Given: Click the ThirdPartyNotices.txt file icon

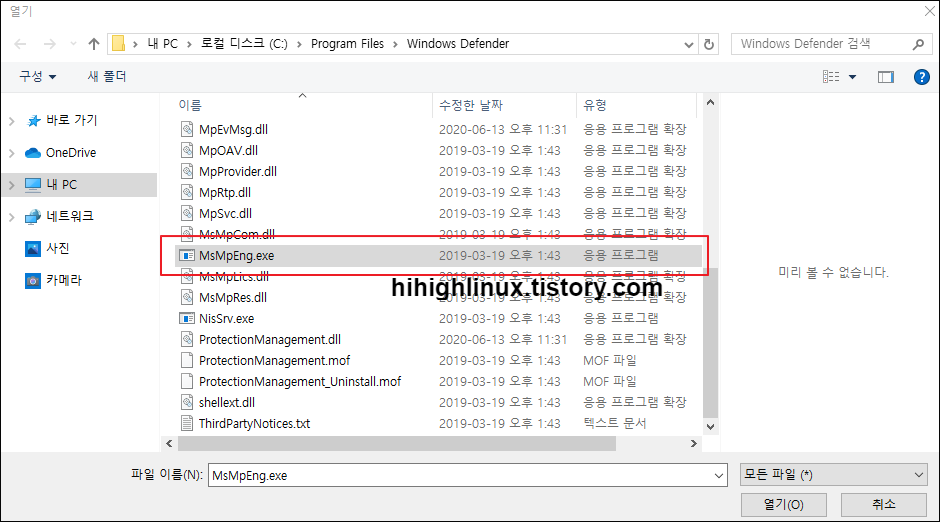Looking at the screenshot, I should pos(187,423).
